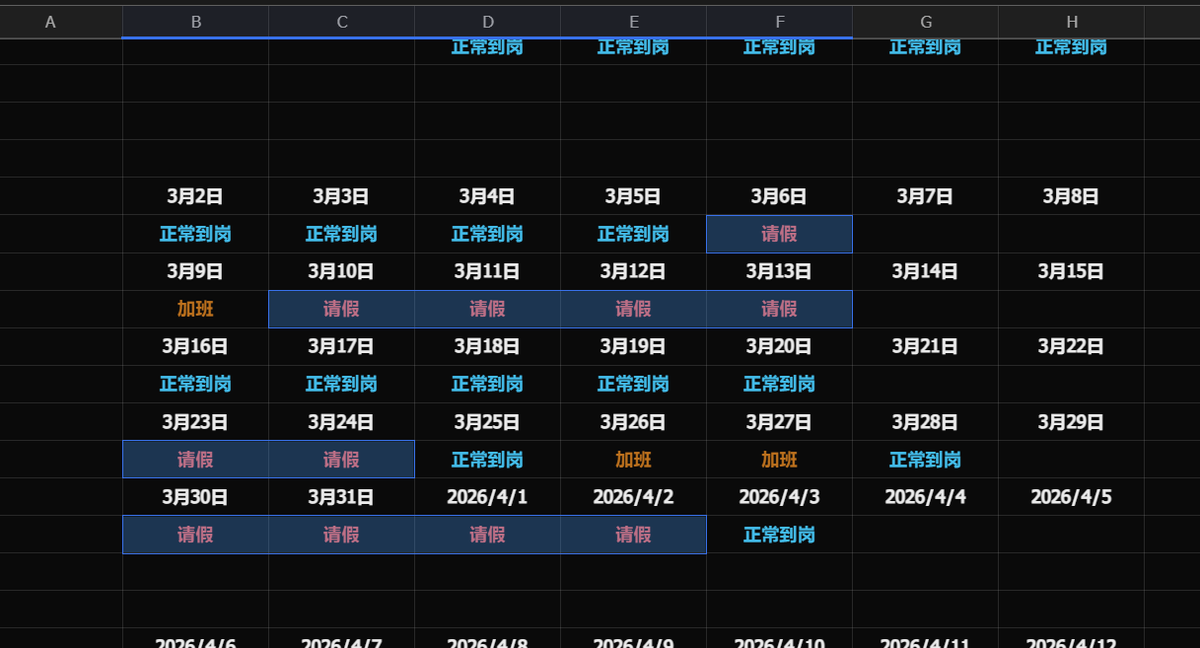Image resolution: width=1200 pixels, height=648 pixels.
Task: Click the 3月20日 date cell
Action: 780,347
